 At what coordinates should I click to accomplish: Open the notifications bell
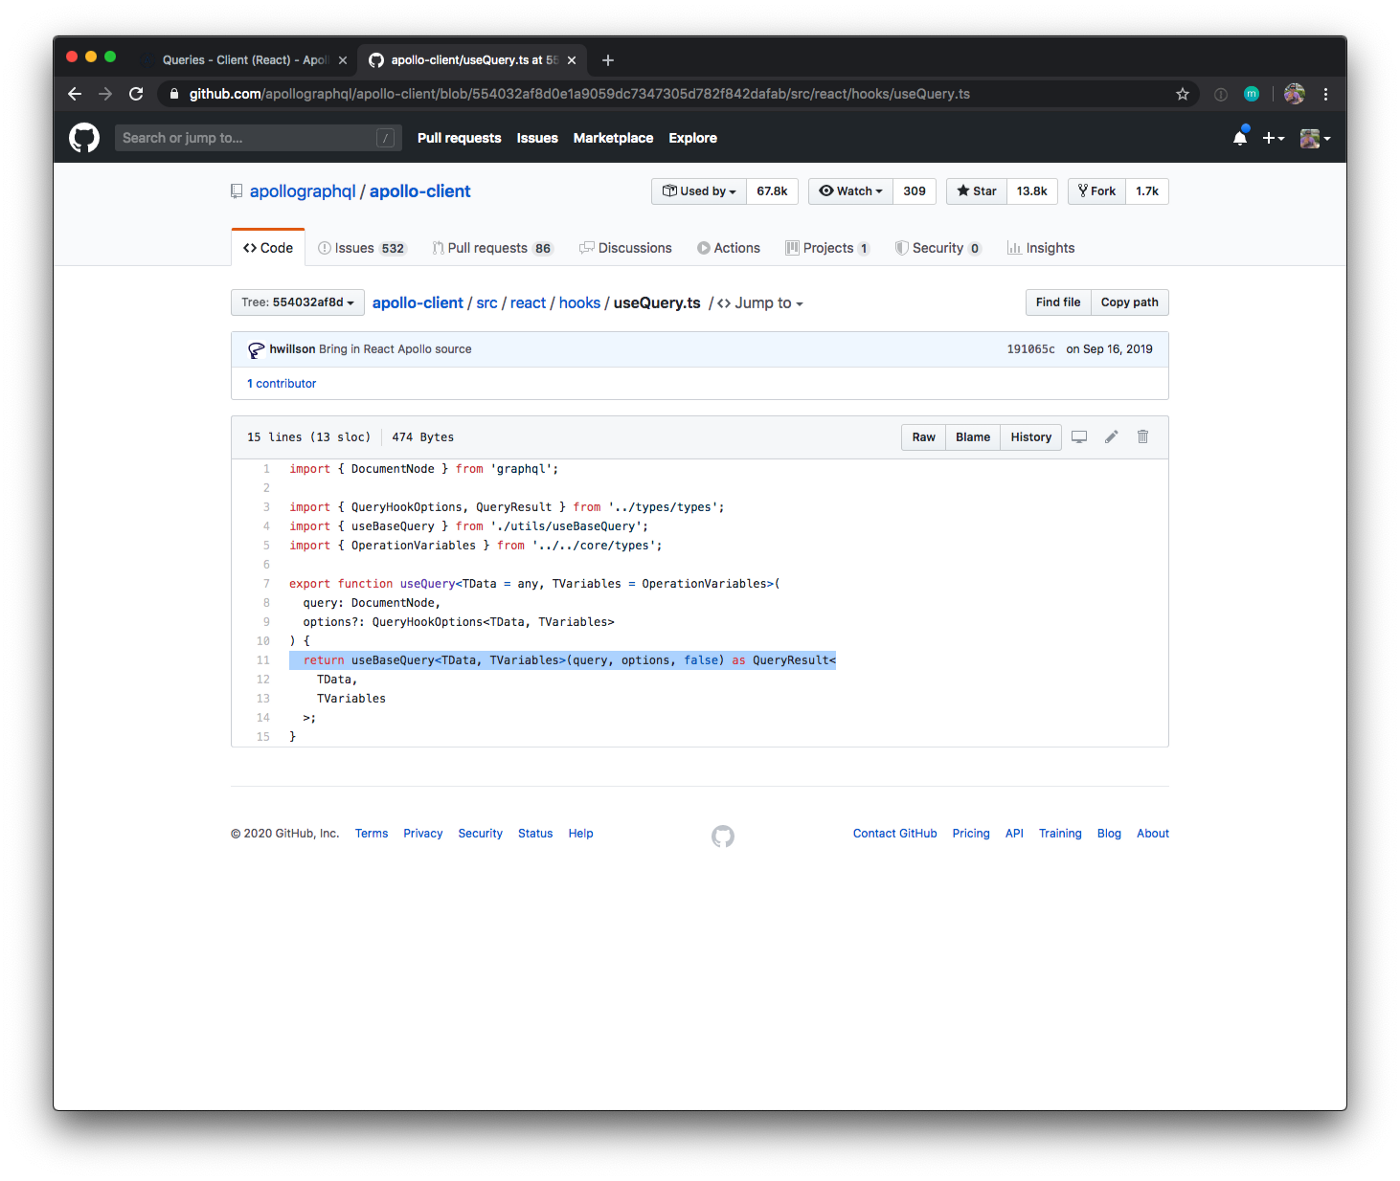click(1240, 138)
